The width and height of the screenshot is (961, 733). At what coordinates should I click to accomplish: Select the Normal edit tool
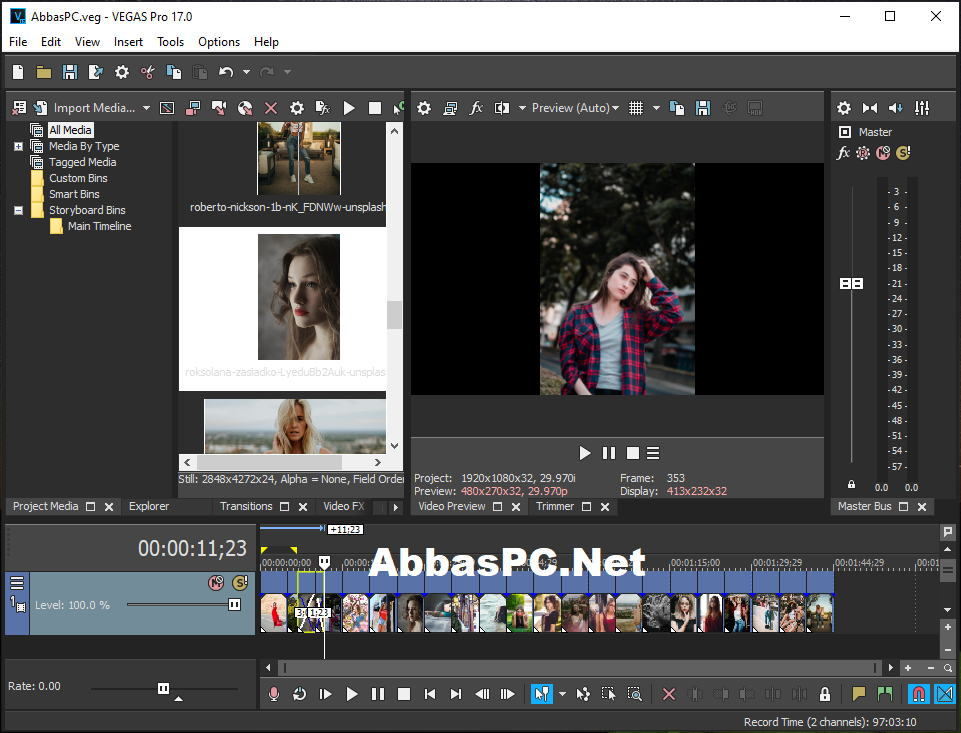[x=541, y=694]
